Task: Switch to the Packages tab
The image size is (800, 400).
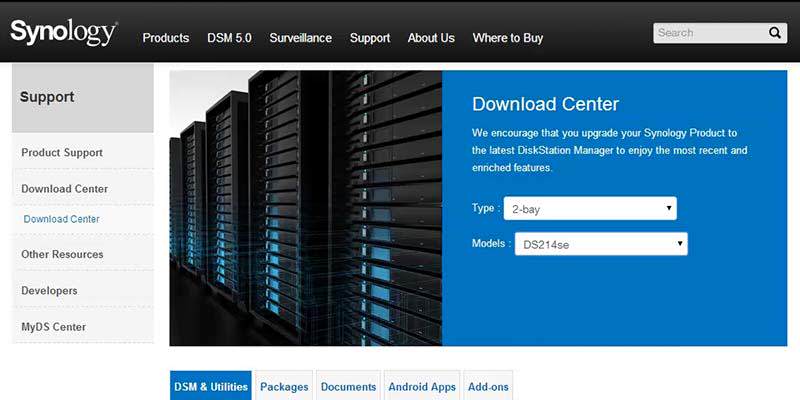Action: tap(284, 386)
